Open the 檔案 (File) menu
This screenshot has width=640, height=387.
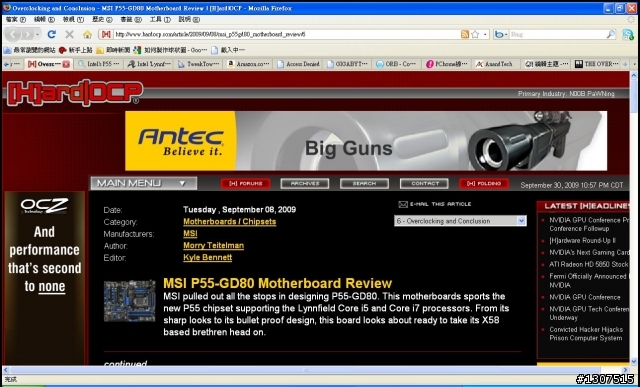tap(16, 19)
